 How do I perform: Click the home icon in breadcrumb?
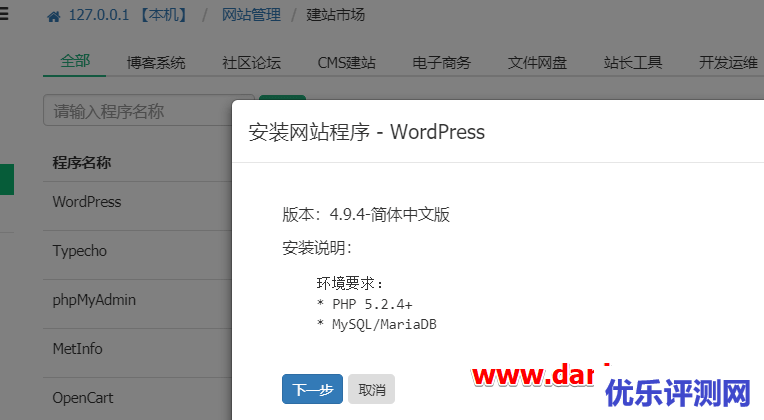[53, 16]
